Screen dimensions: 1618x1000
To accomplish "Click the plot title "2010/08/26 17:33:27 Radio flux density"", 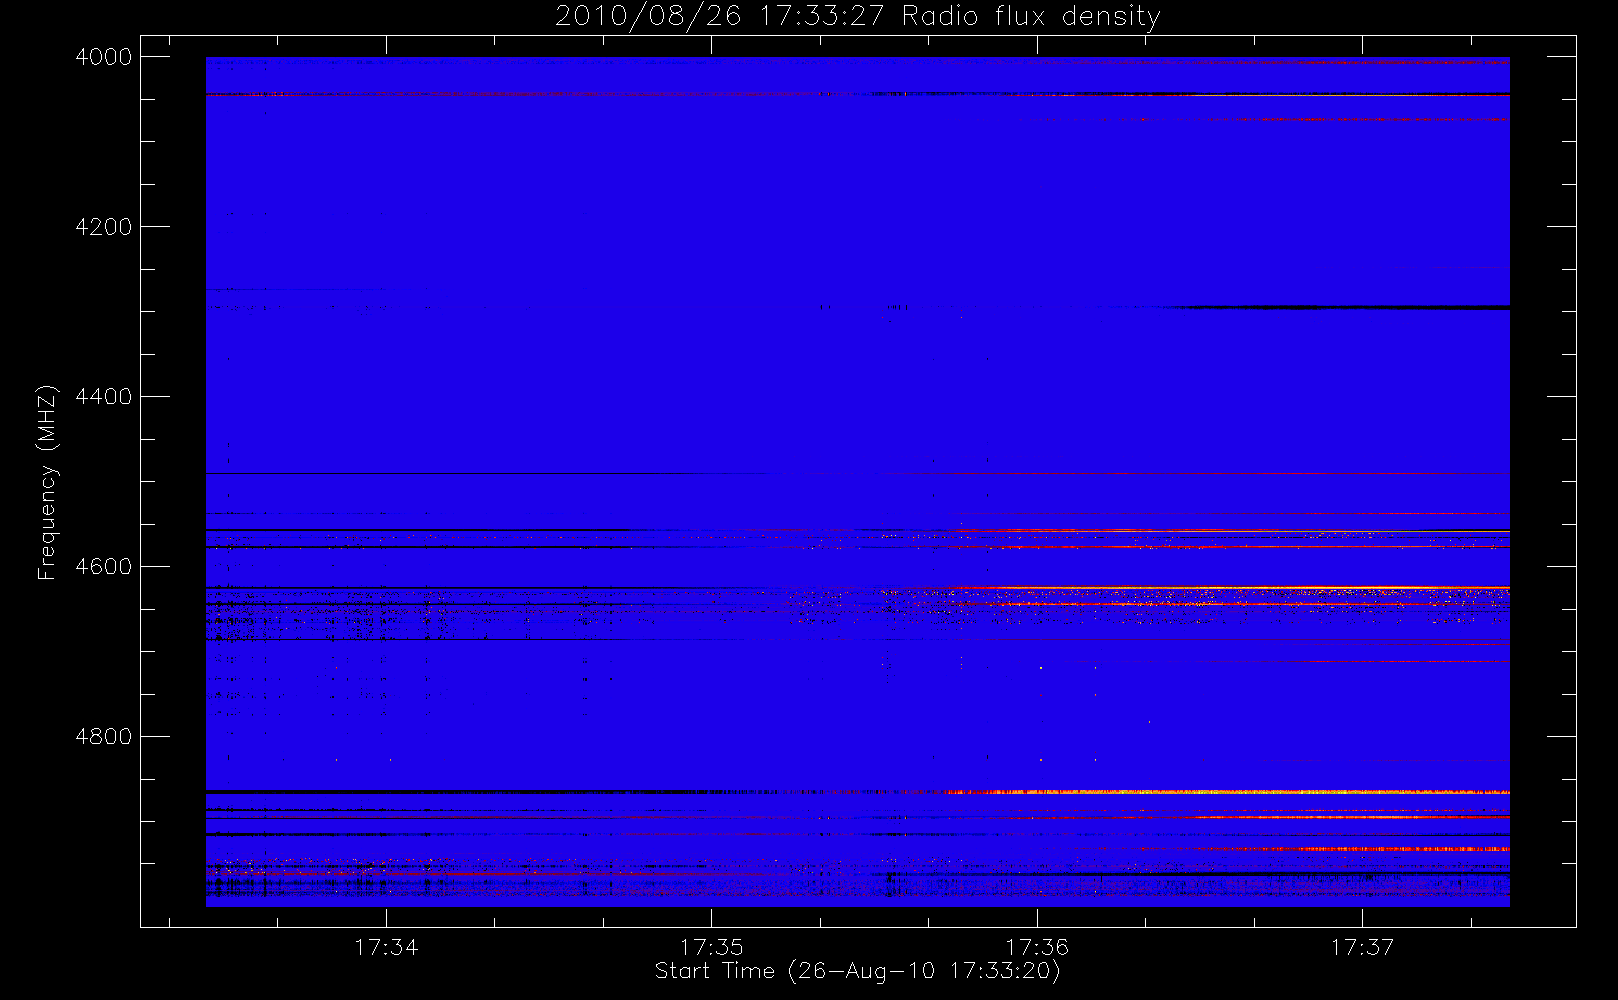I will (857, 17).
